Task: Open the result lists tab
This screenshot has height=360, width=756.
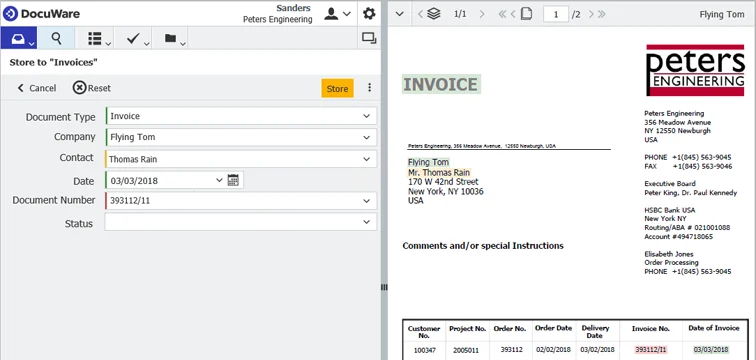Action: click(98, 39)
